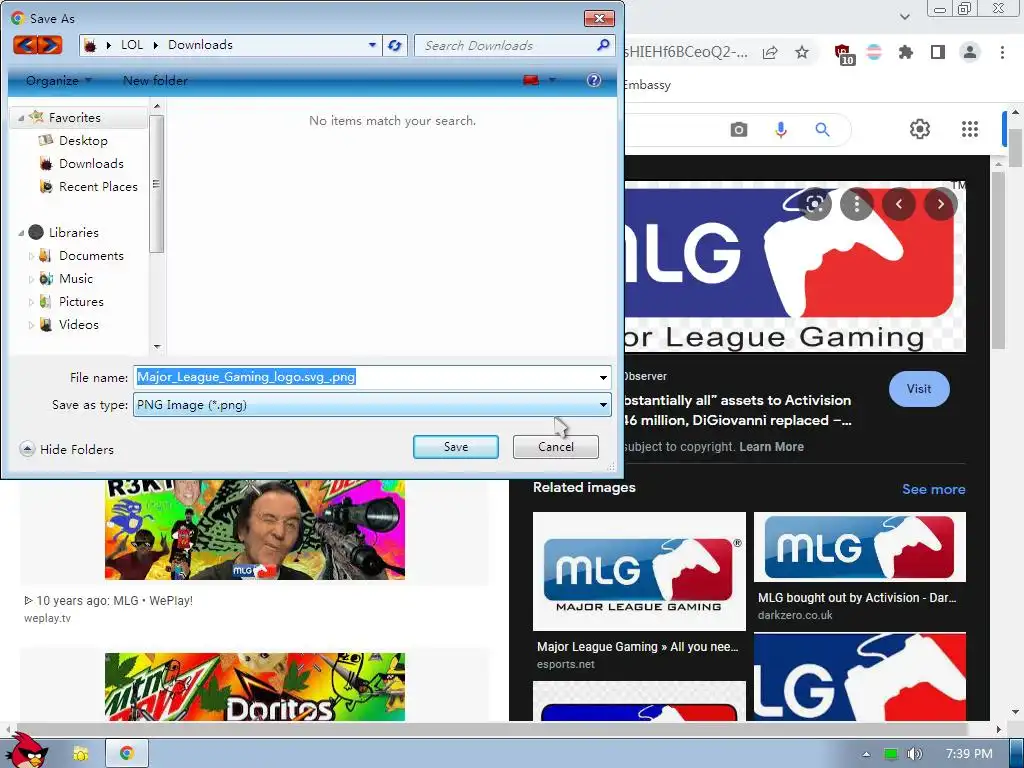Go to next image in preview panel
Image resolution: width=1024 pixels, height=768 pixels.
click(x=940, y=204)
